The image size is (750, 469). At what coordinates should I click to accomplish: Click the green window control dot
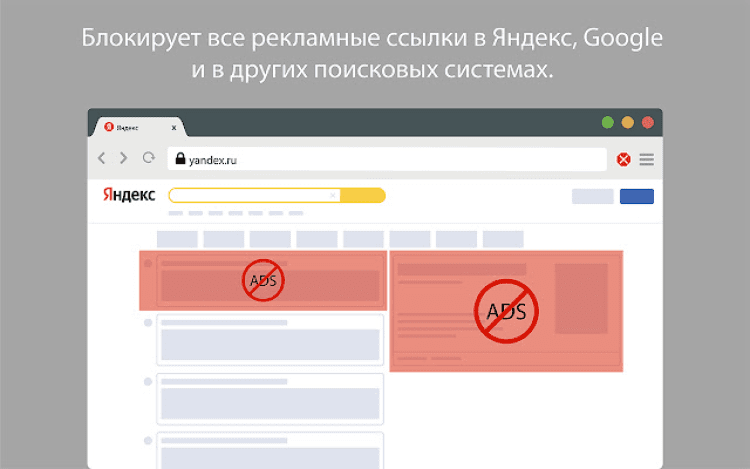click(x=607, y=123)
